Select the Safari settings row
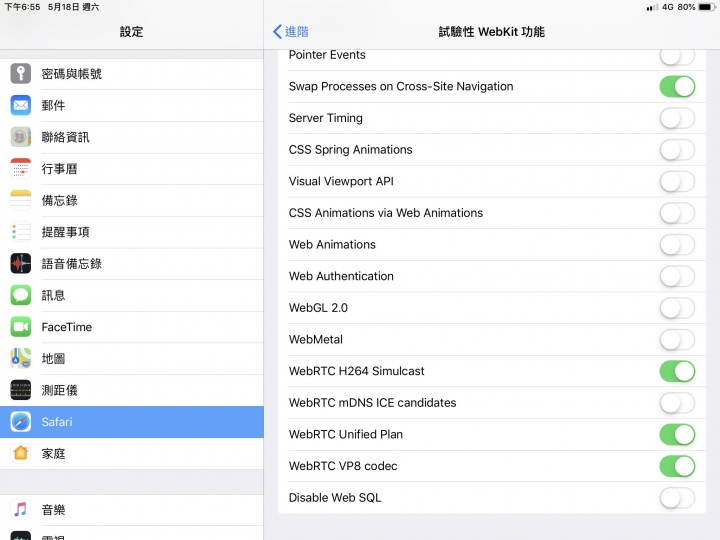This screenshot has width=720, height=540. 132,422
